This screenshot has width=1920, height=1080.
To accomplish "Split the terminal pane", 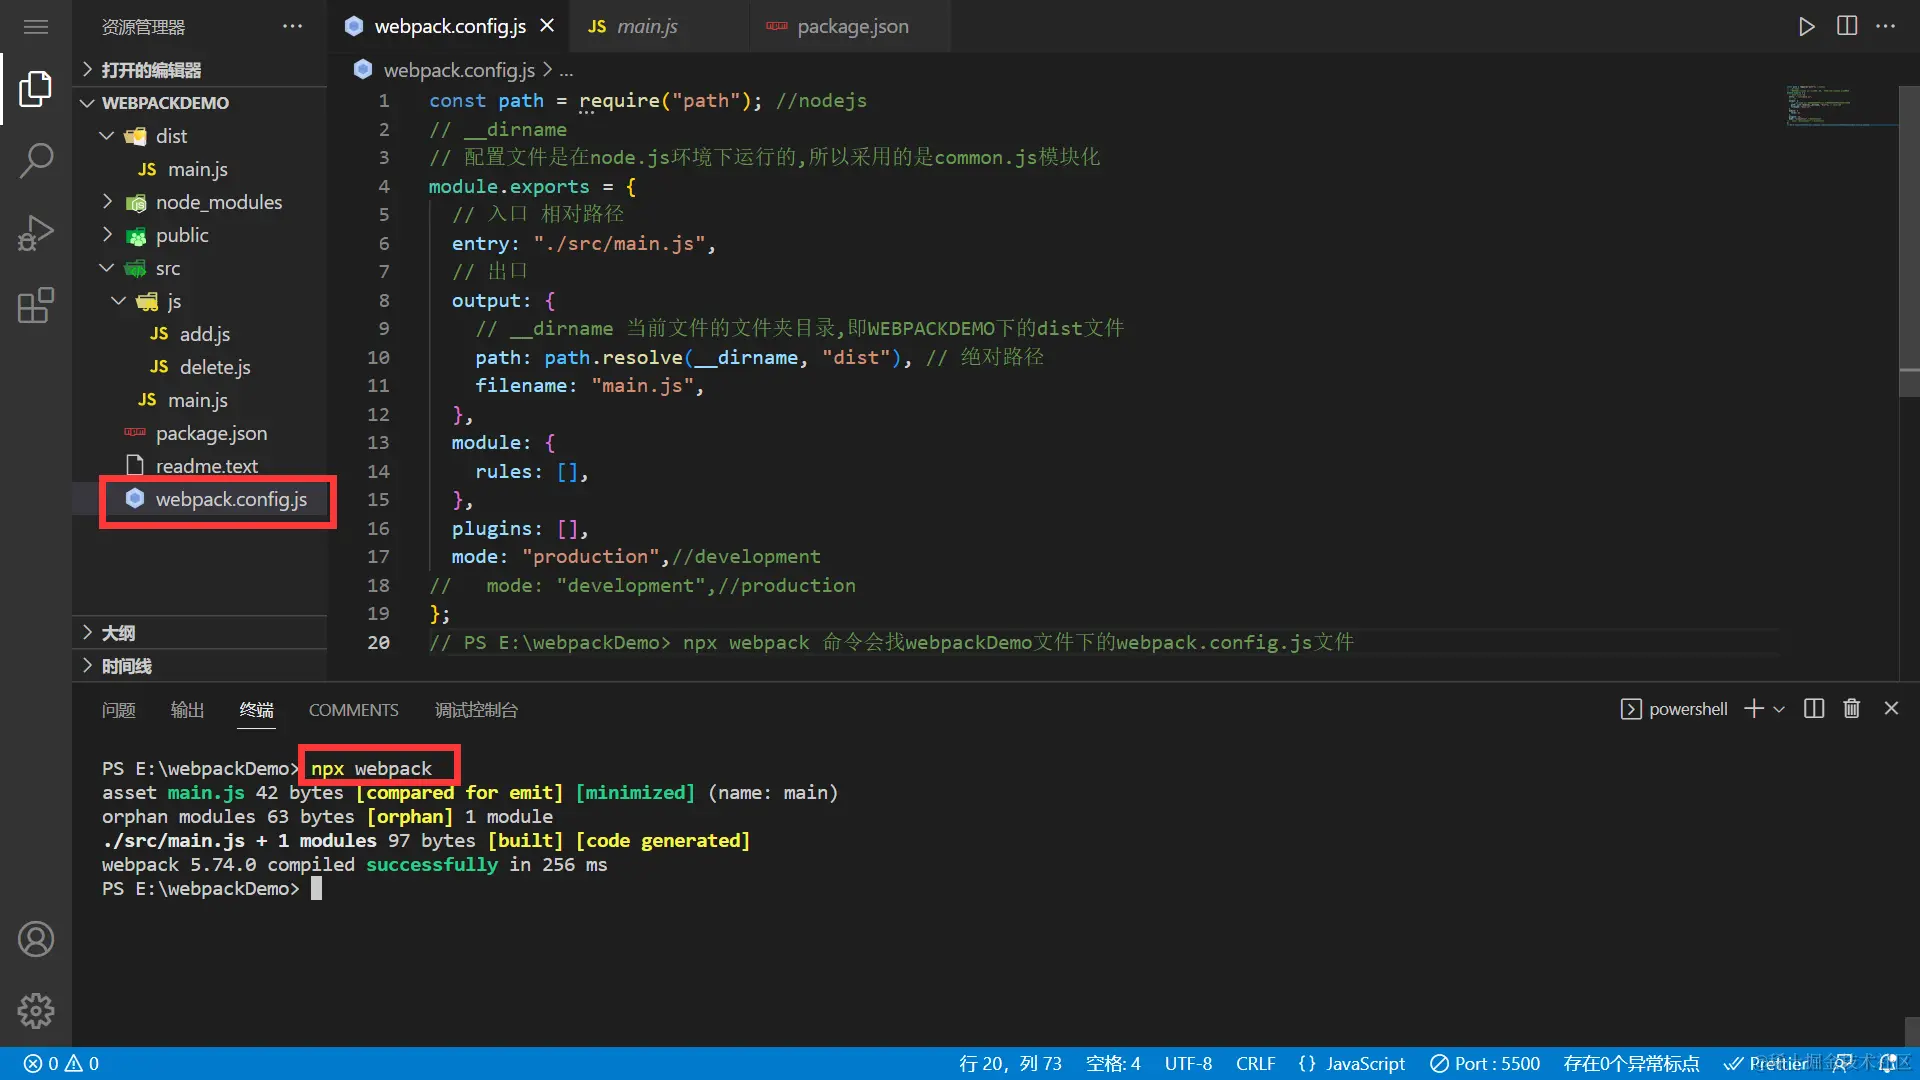I will [x=1813, y=709].
